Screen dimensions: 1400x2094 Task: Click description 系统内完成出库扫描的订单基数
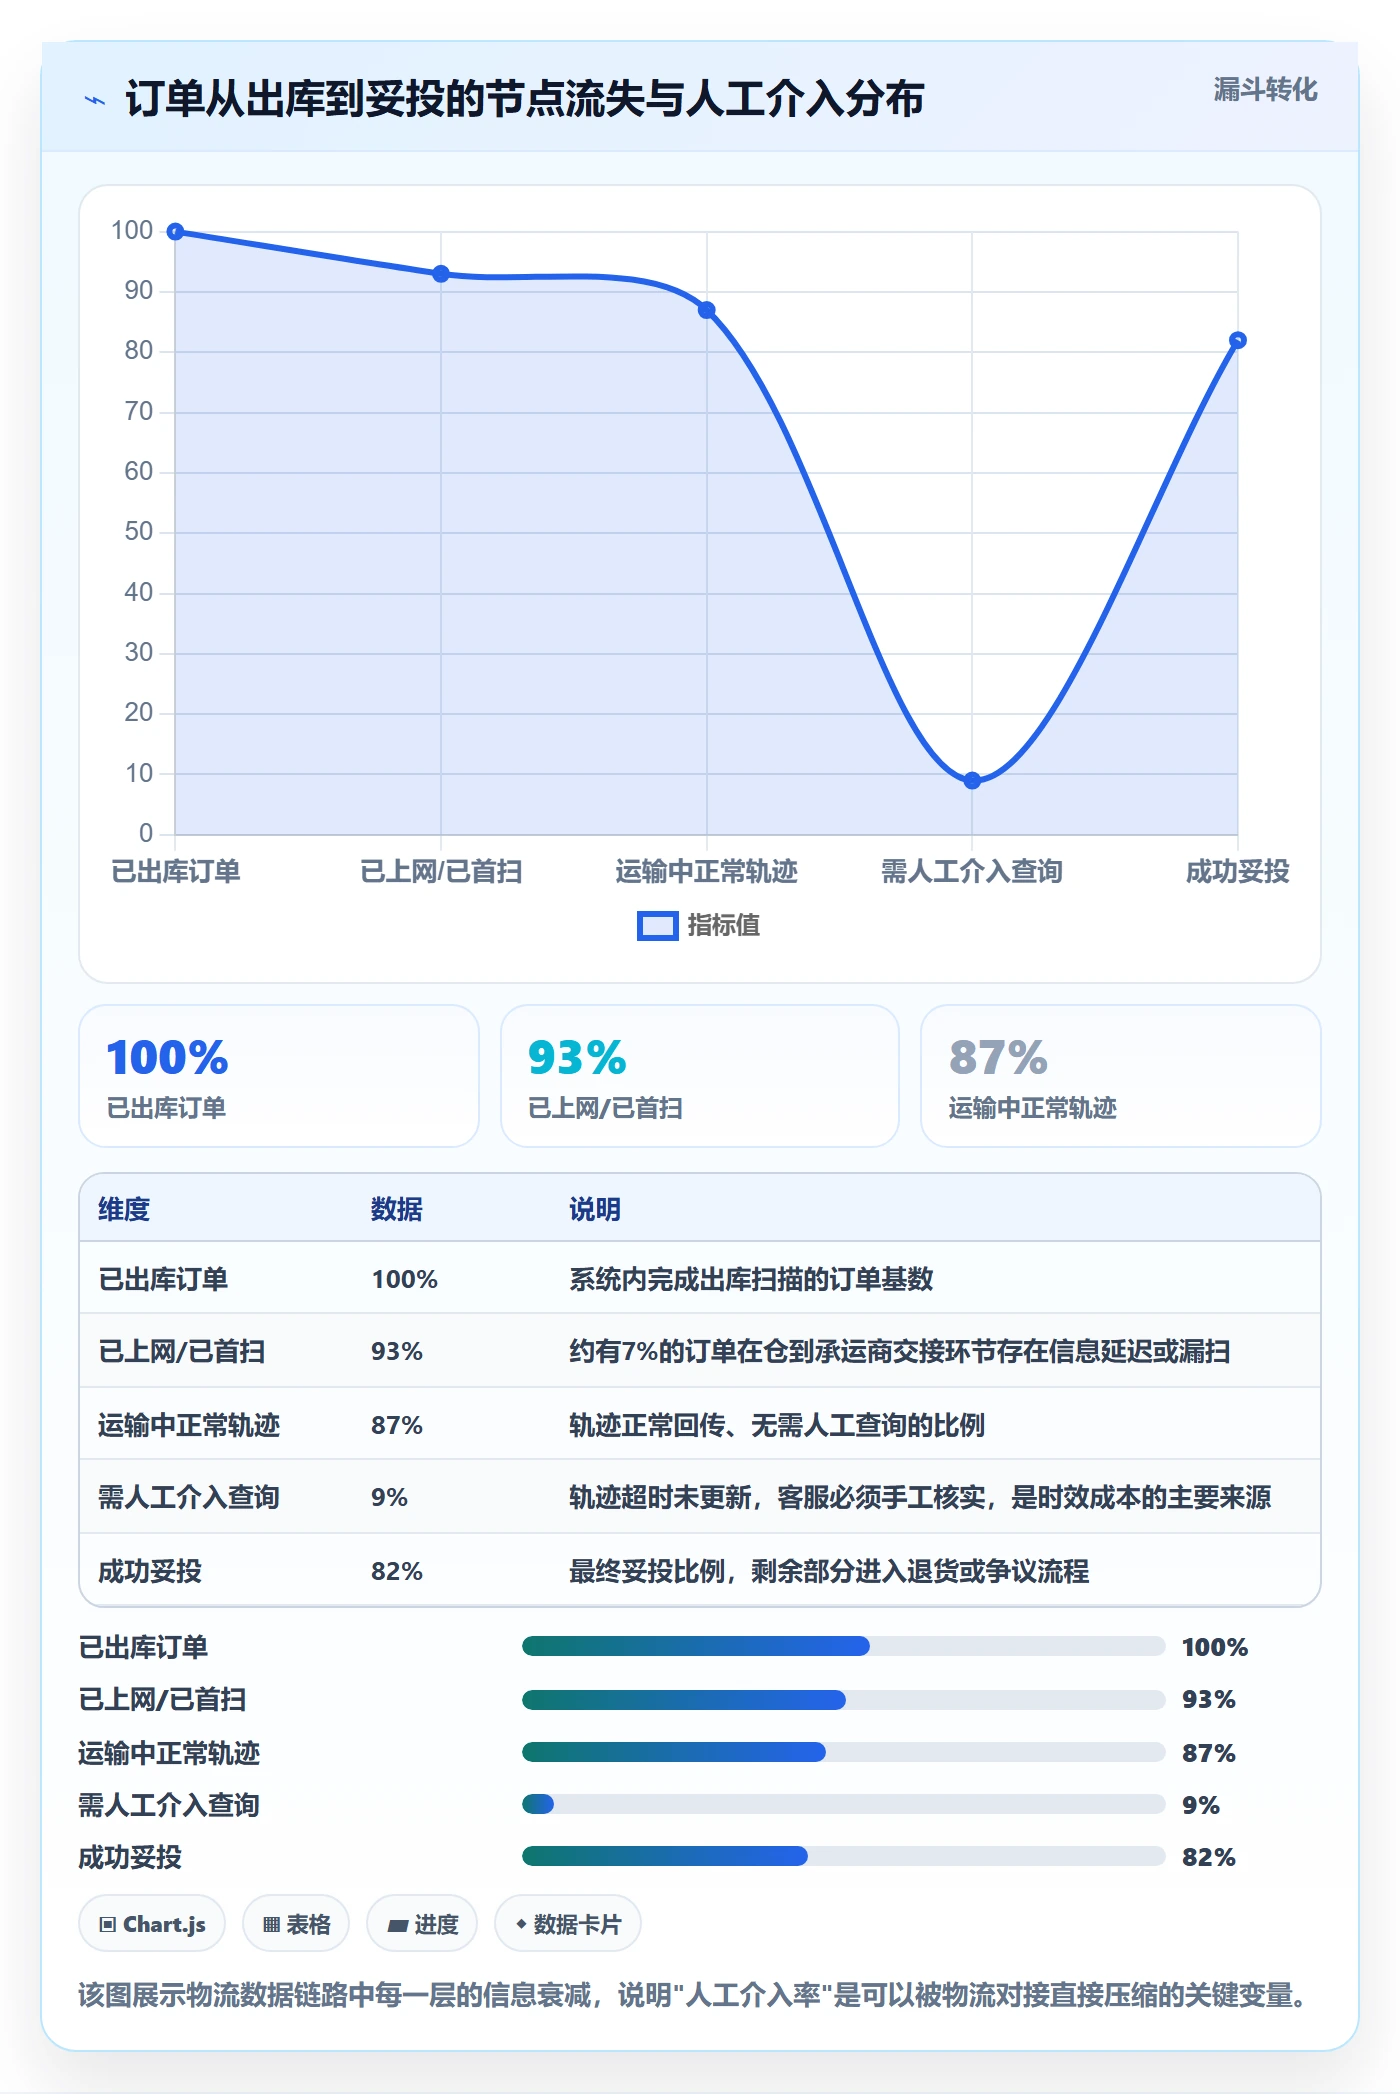click(x=751, y=1279)
